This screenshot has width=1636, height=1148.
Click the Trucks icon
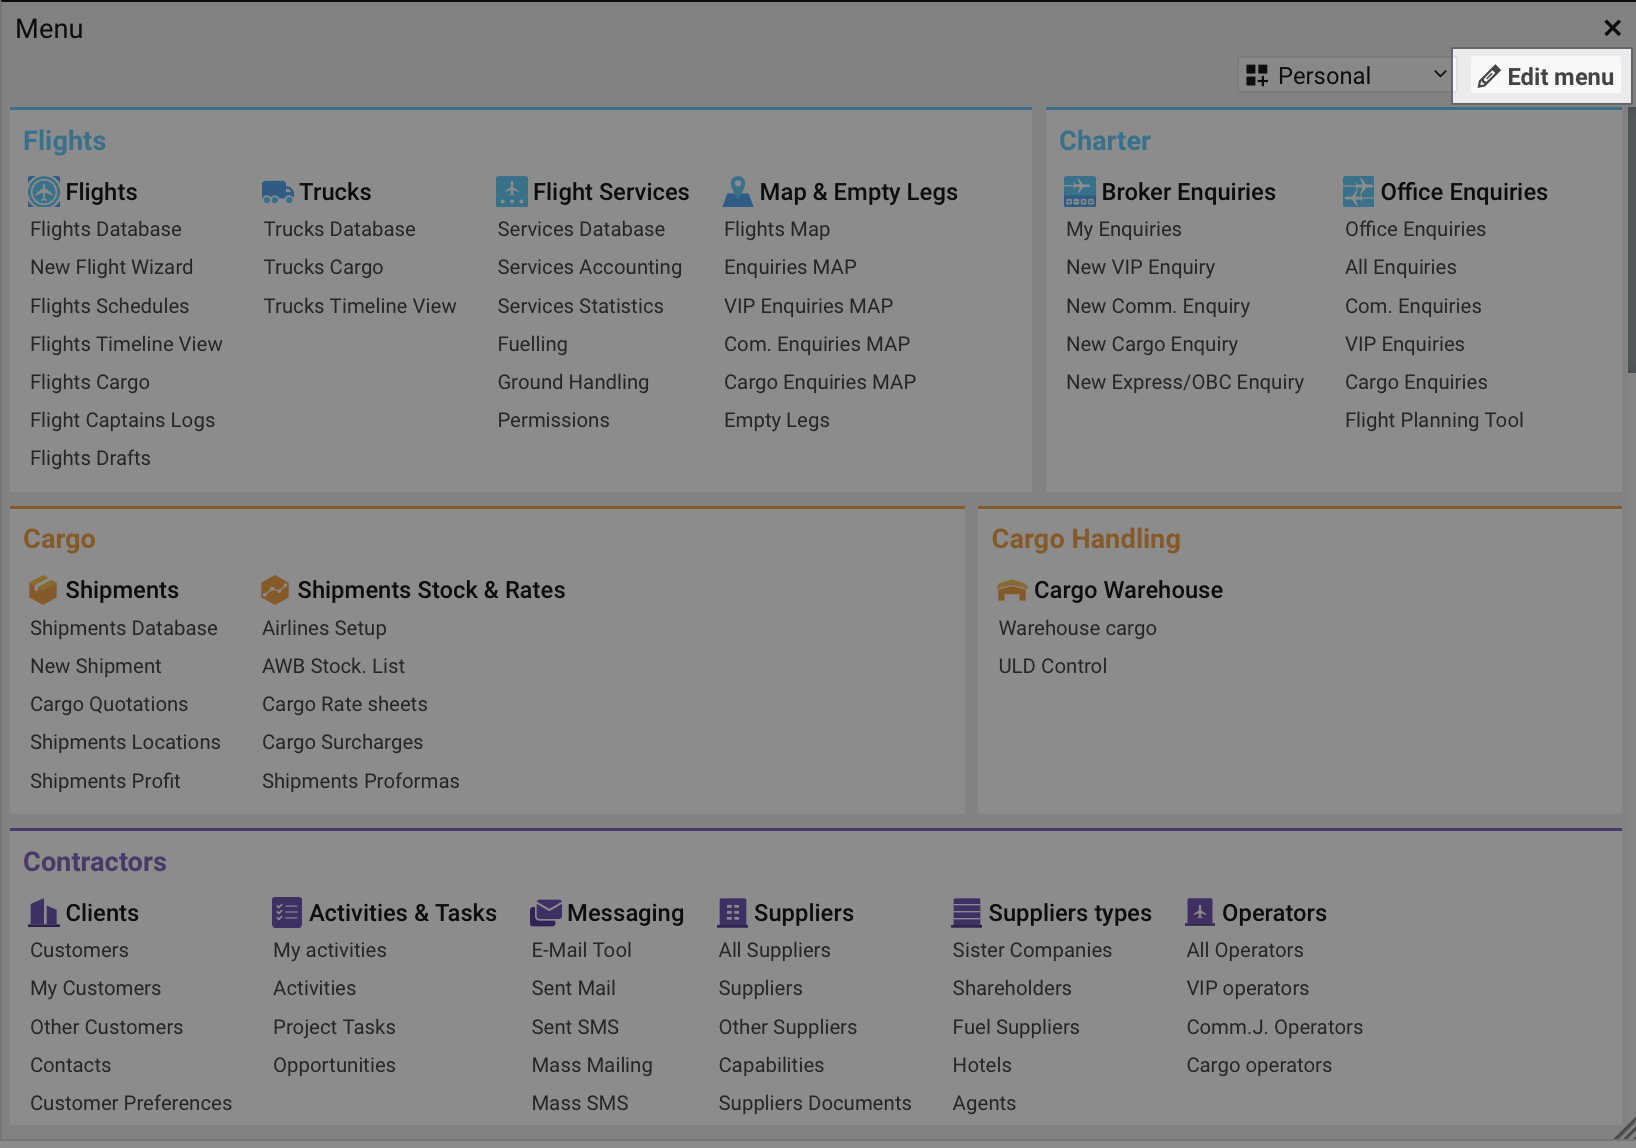277,191
